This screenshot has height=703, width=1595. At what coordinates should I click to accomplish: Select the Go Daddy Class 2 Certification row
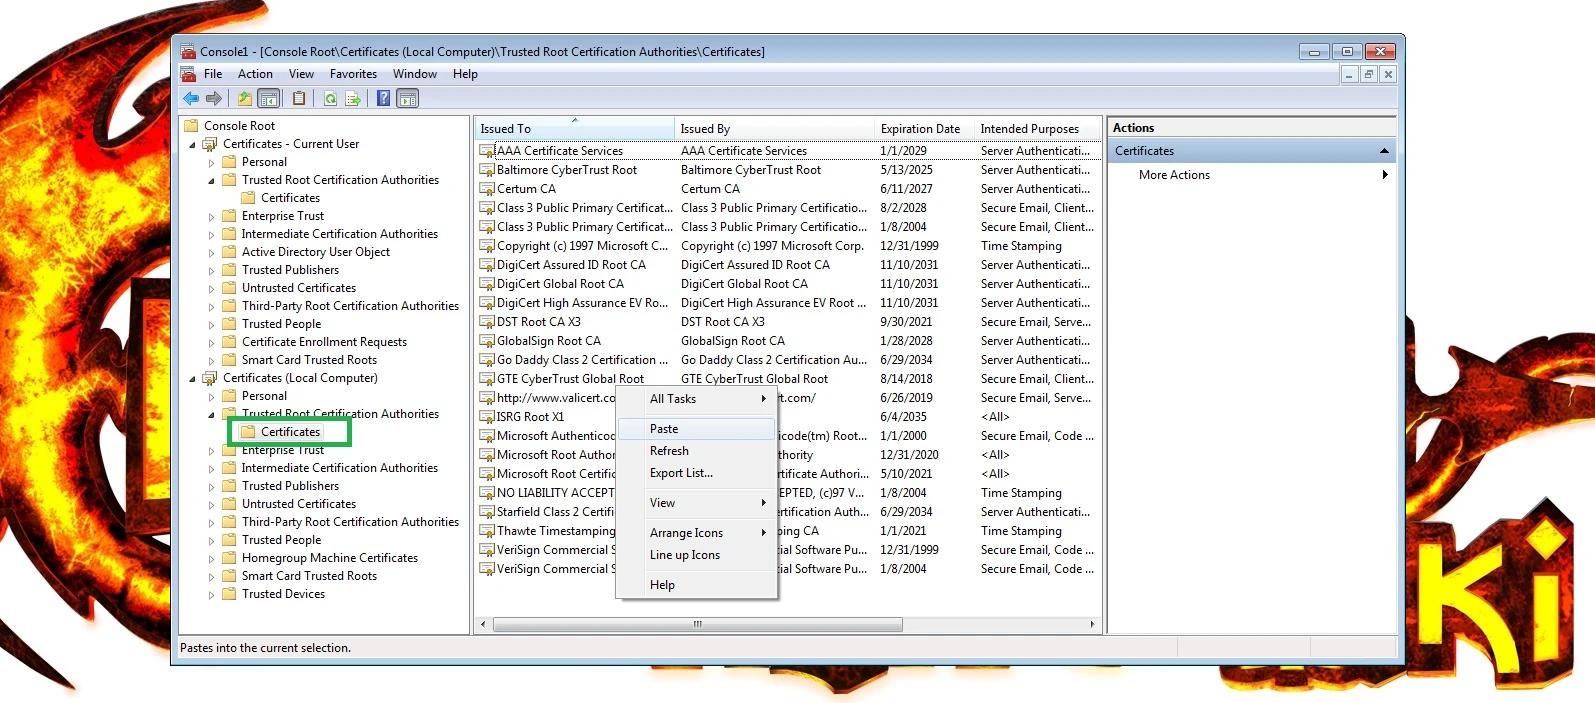(787, 360)
